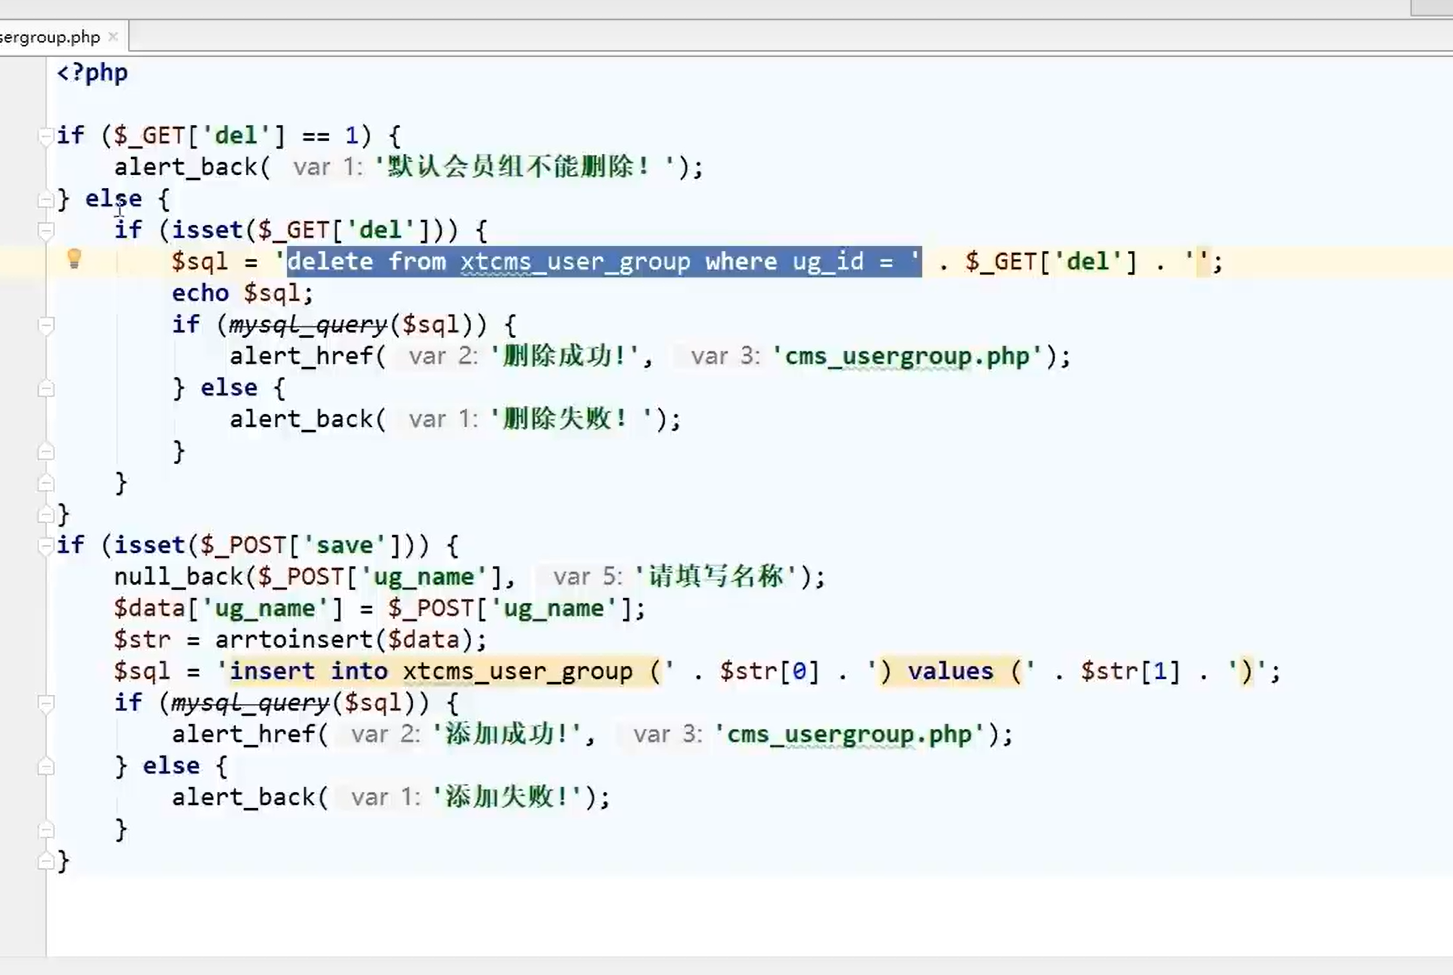Viewport: 1453px width, 975px height.
Task: Collapse the if isset $_POST['save'] block
Action: coord(46,546)
